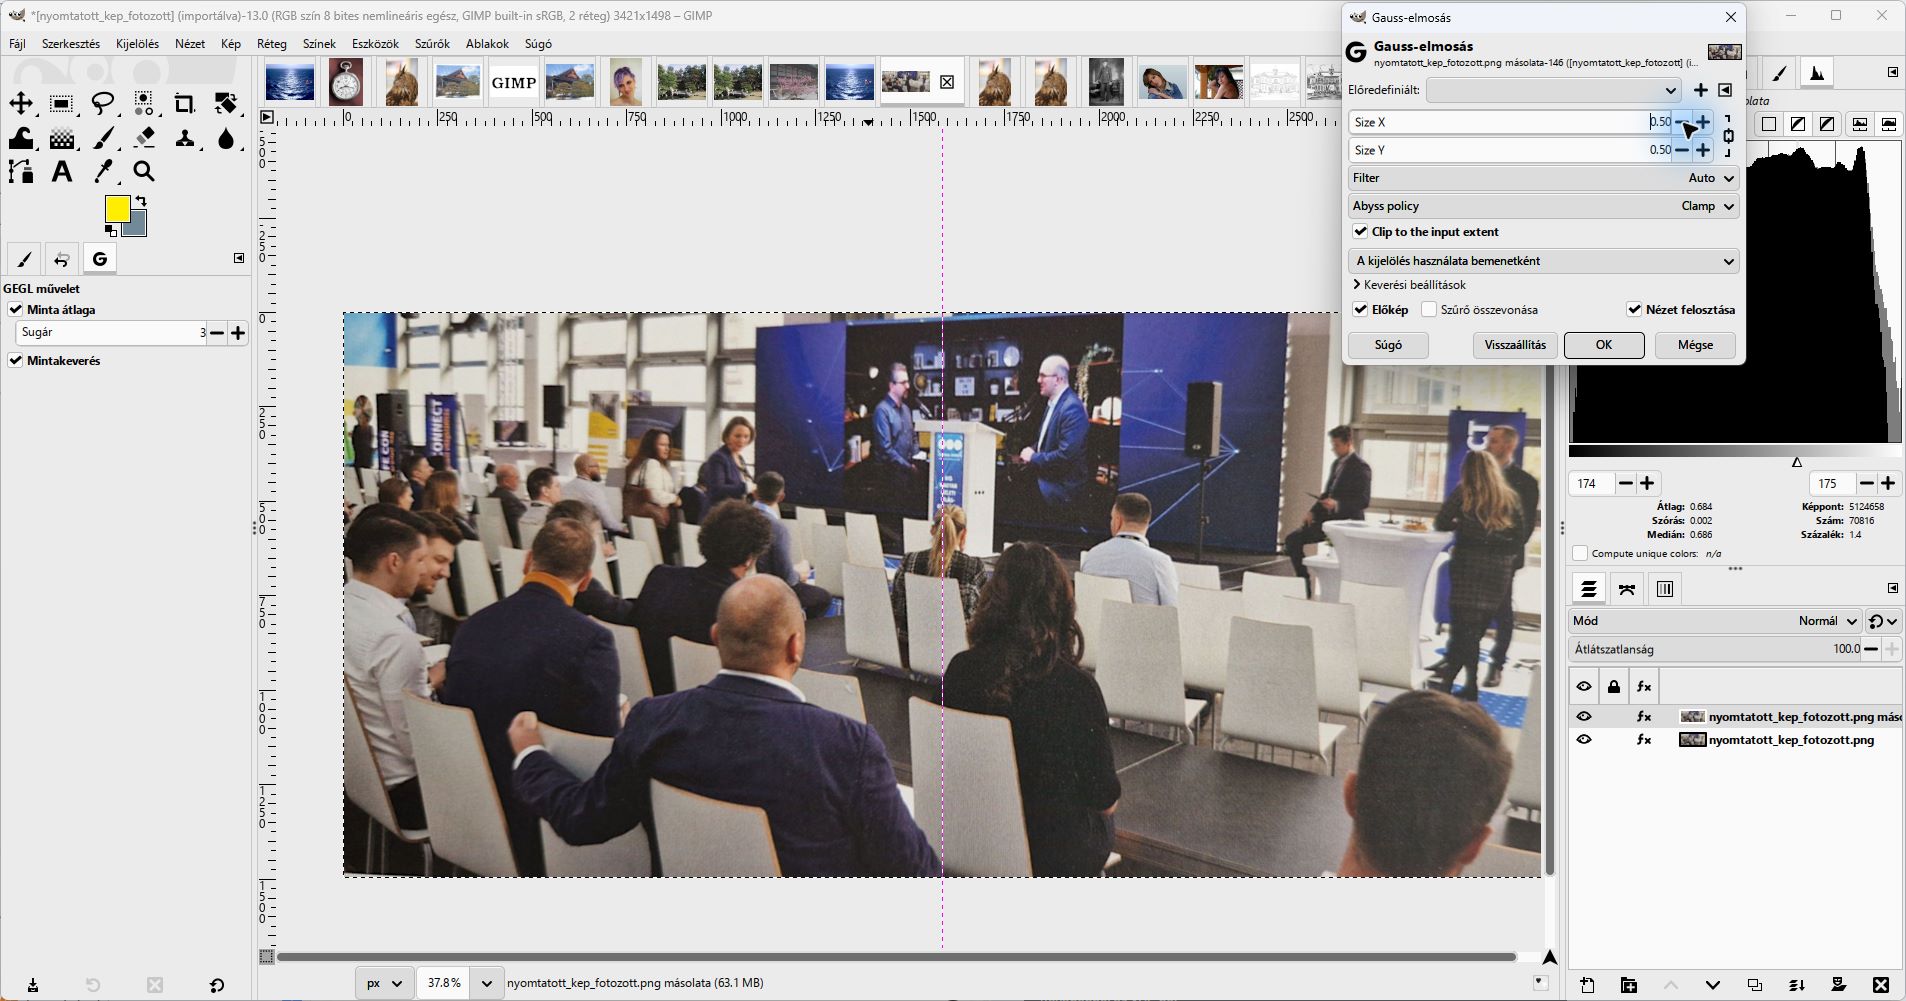Select the Clone stamp tool

(x=185, y=138)
